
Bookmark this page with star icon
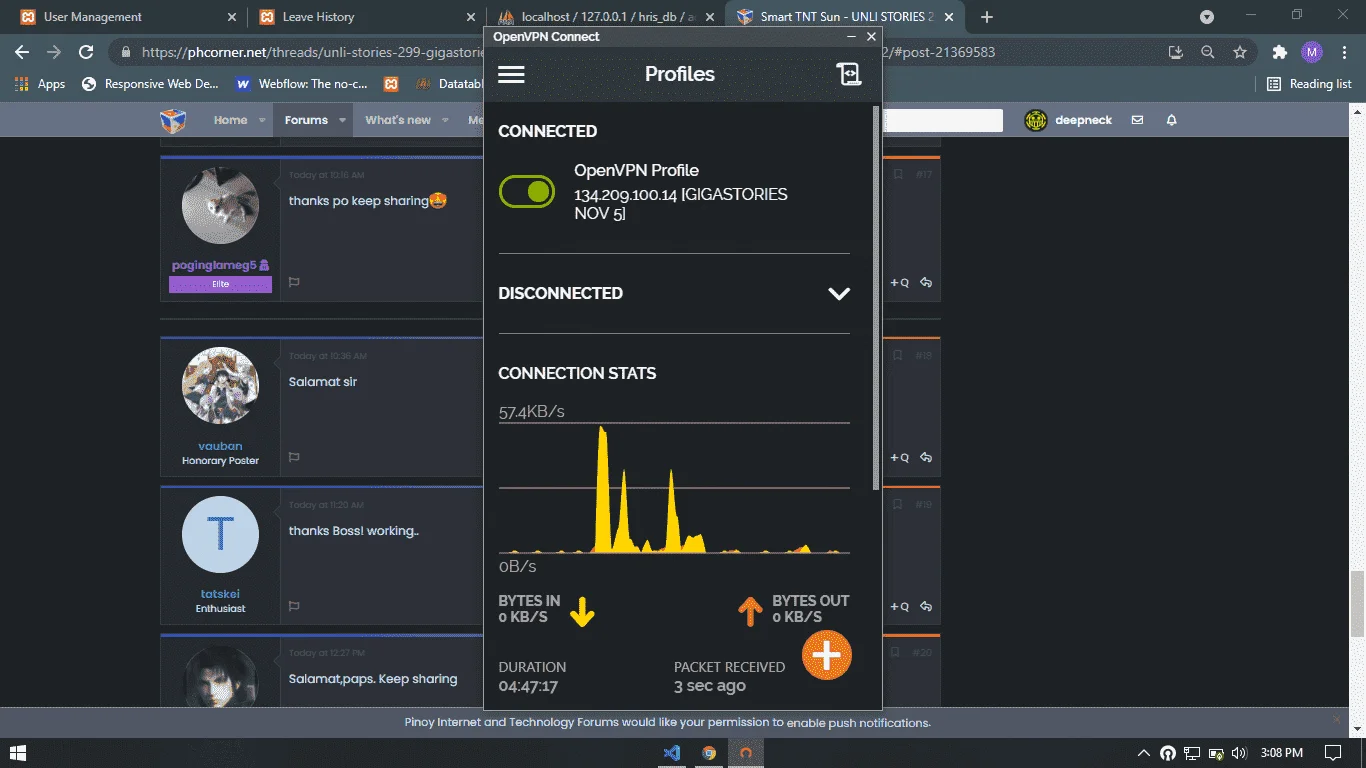1240,52
